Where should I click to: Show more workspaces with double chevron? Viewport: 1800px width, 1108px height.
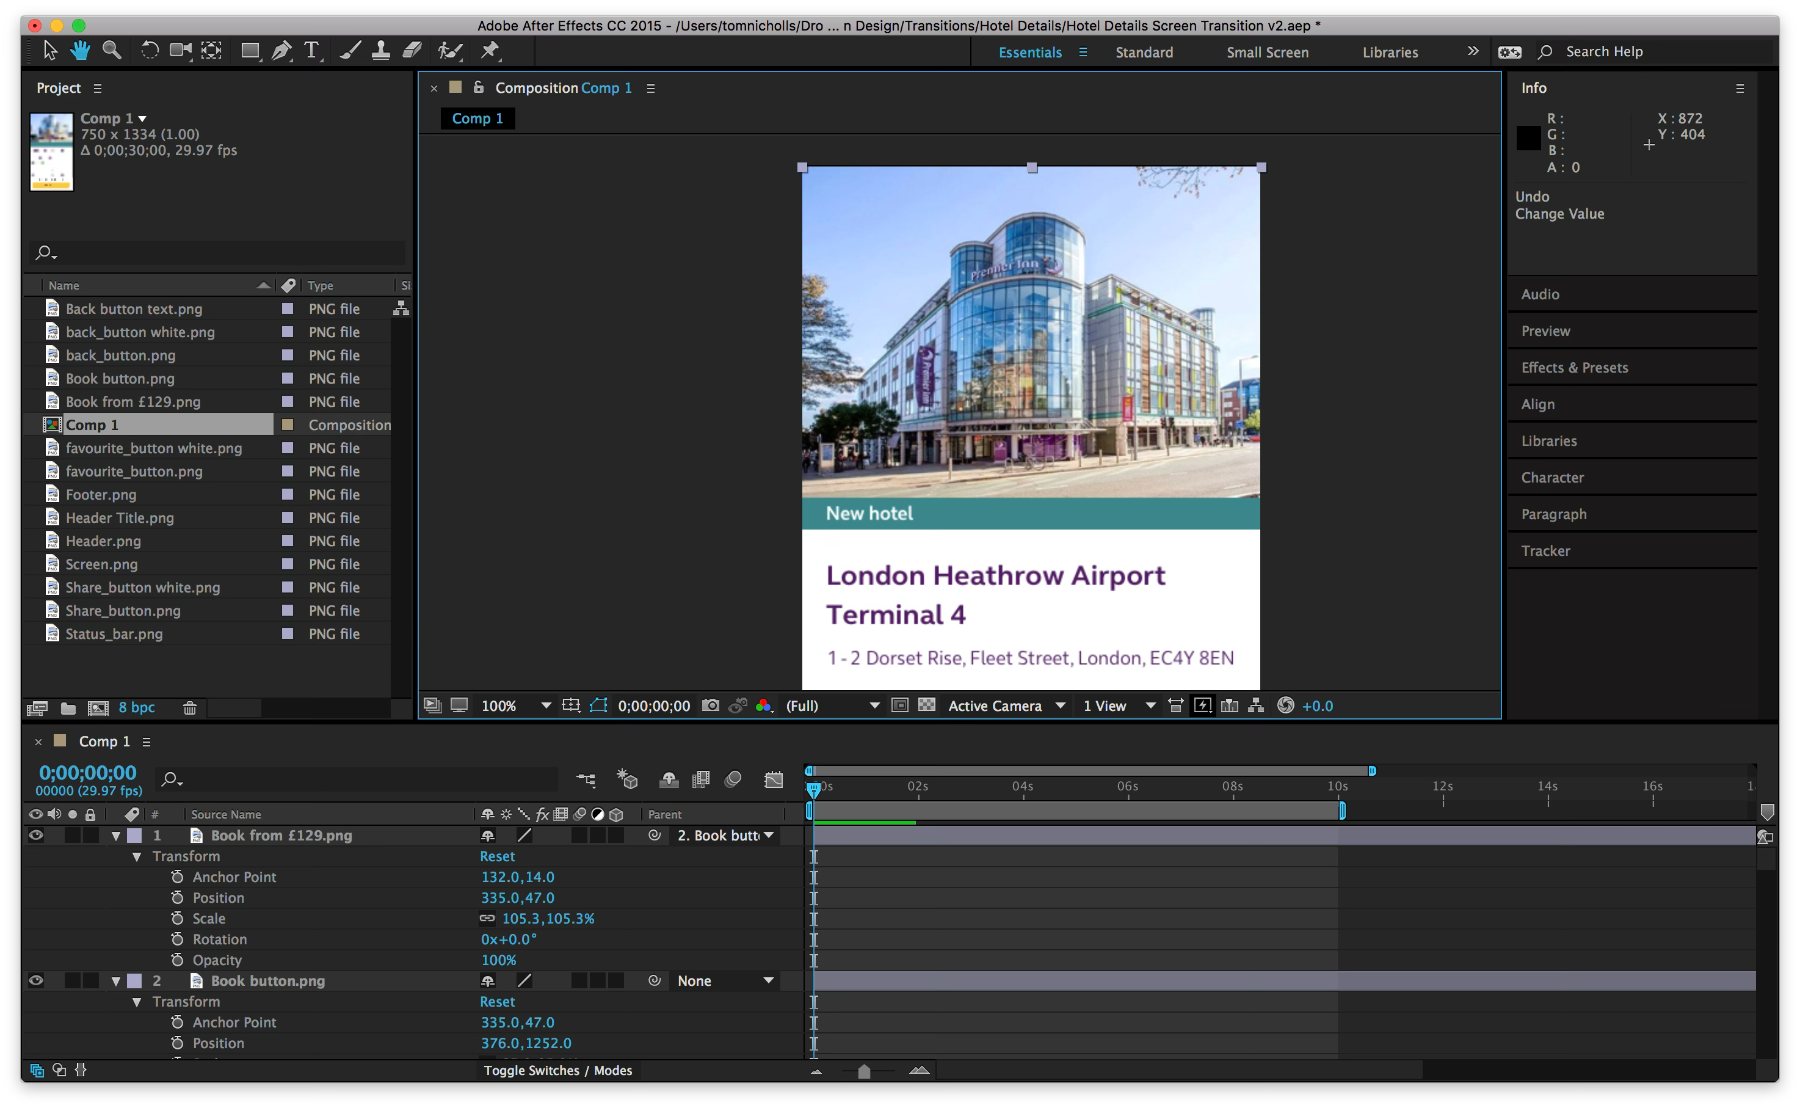point(1473,51)
